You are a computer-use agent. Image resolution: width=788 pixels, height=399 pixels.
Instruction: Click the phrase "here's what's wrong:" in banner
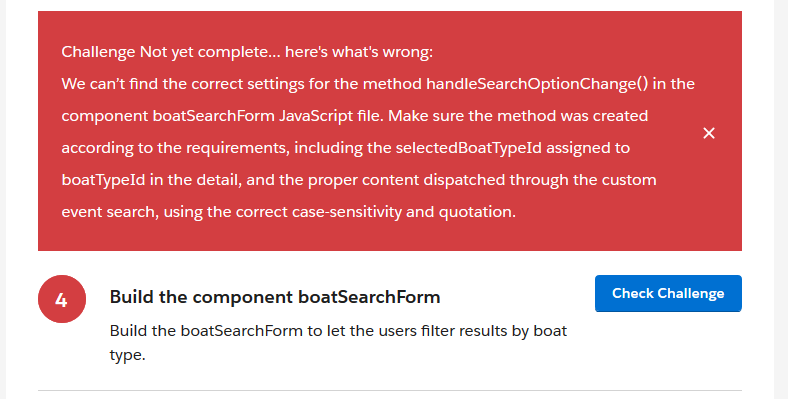click(359, 52)
